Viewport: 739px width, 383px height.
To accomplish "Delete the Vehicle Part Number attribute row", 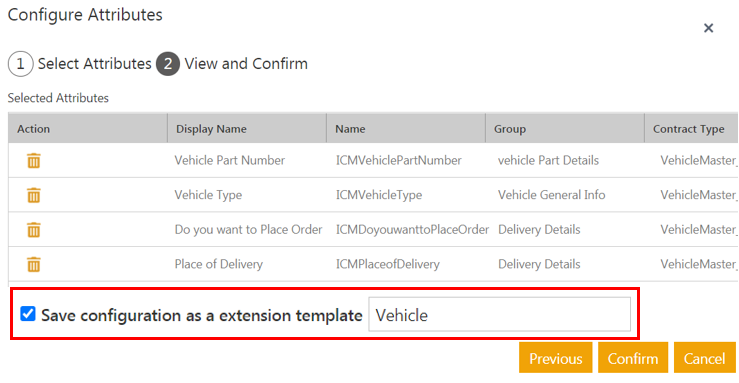I will (33, 161).
